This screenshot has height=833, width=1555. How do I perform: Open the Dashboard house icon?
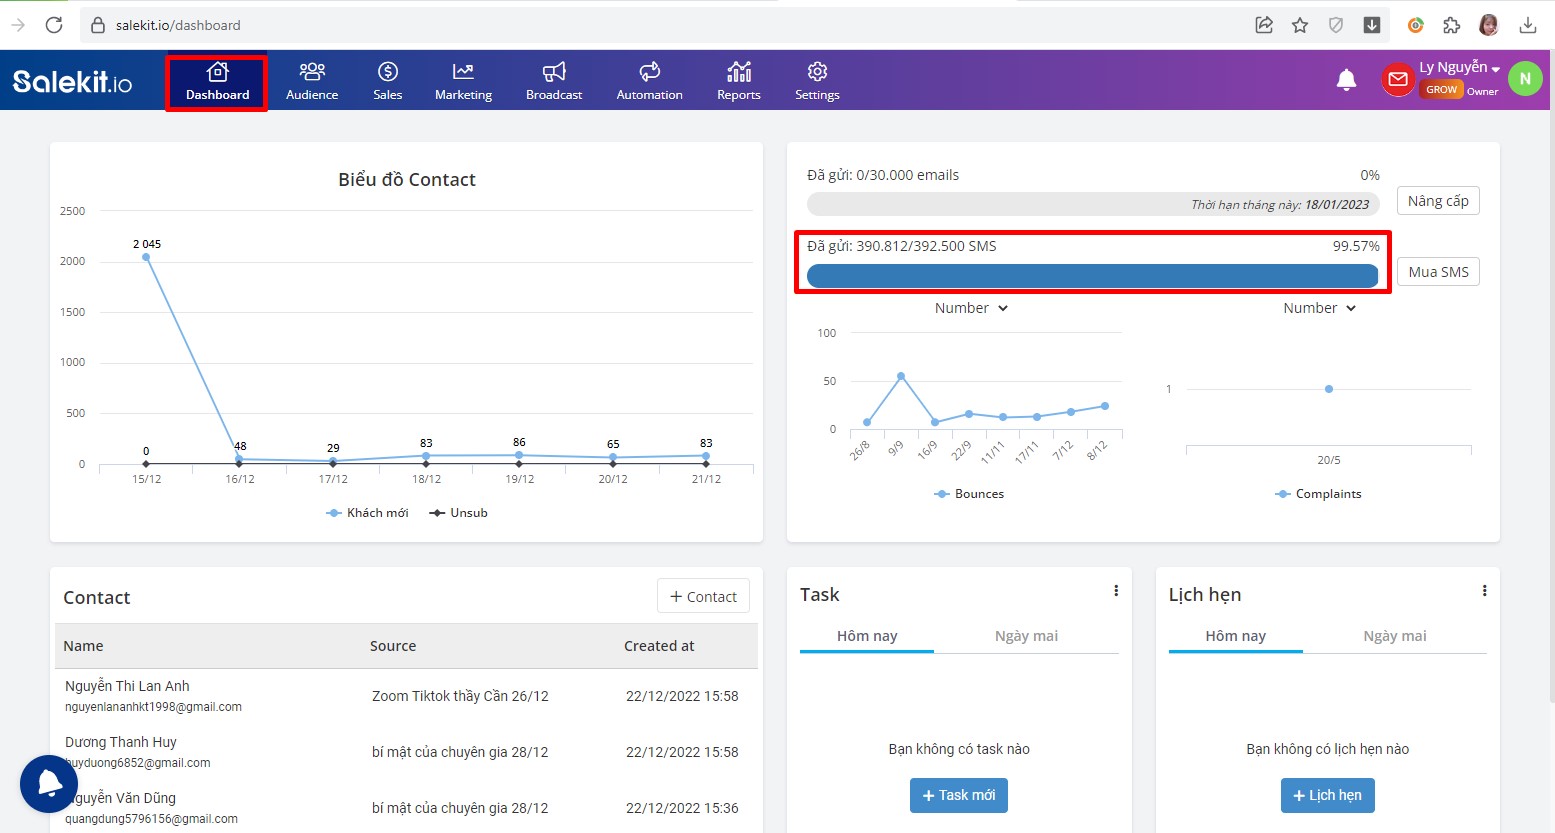coord(217,72)
